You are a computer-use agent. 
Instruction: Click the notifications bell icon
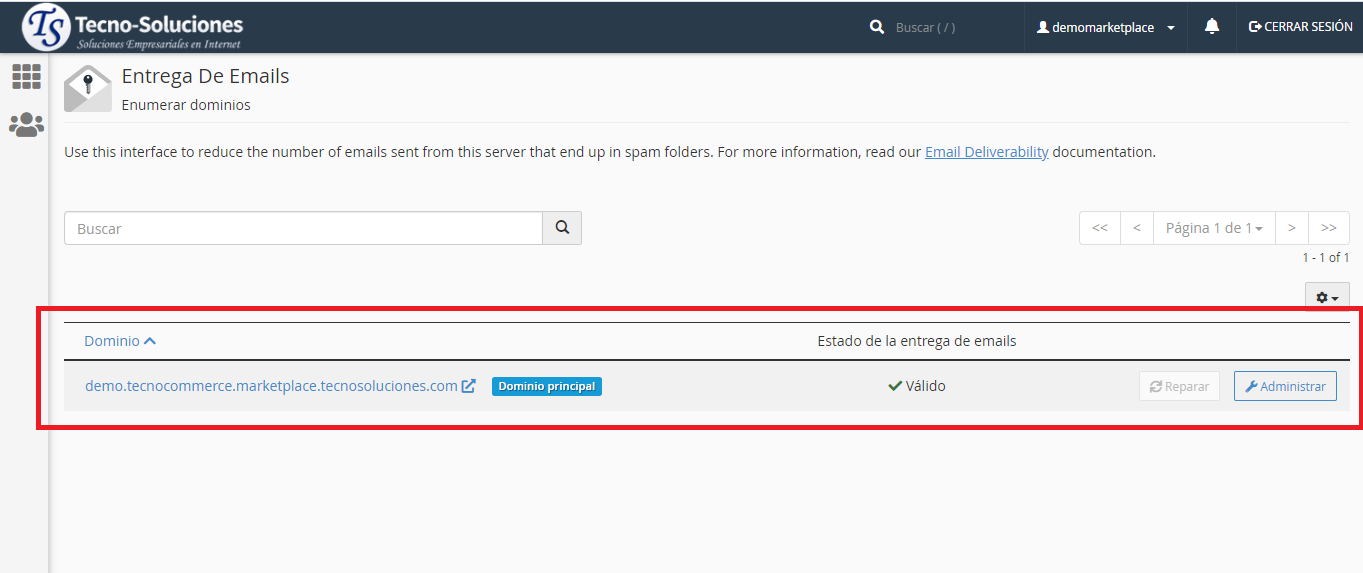pos(1212,27)
